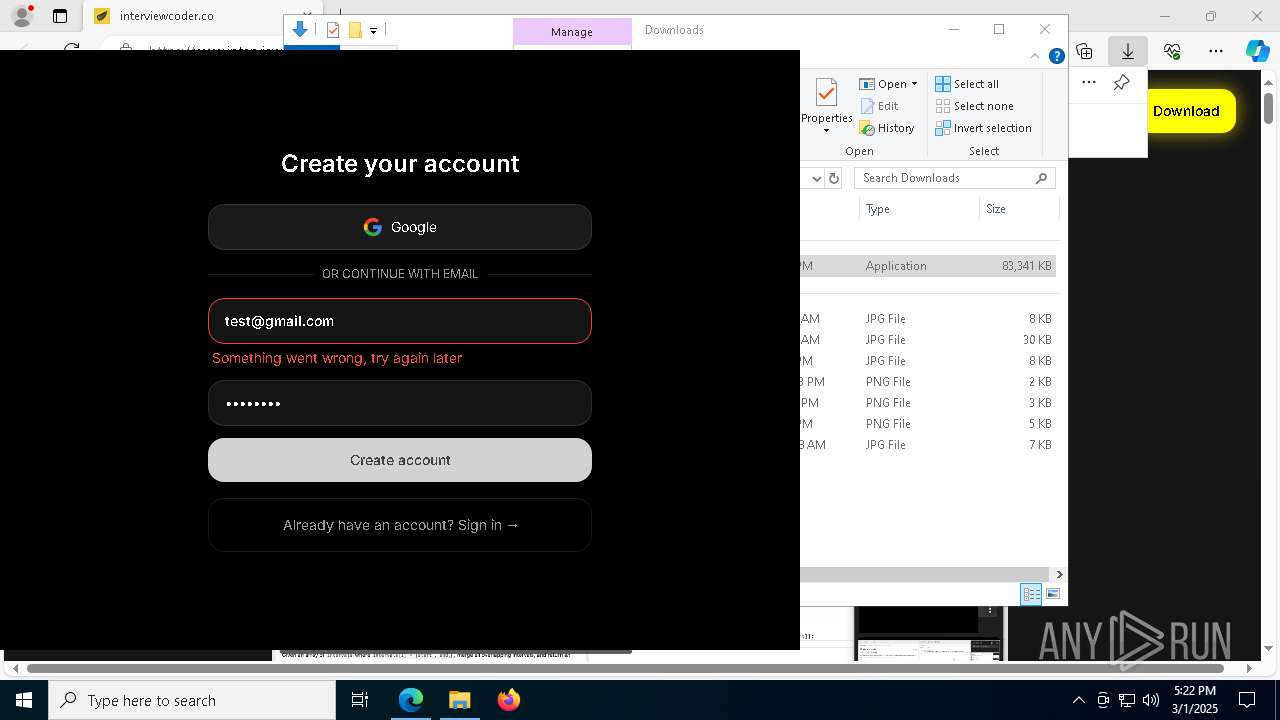The width and height of the screenshot is (1280, 720).
Task: Expand the address bar history dropdown
Action: click(816, 178)
